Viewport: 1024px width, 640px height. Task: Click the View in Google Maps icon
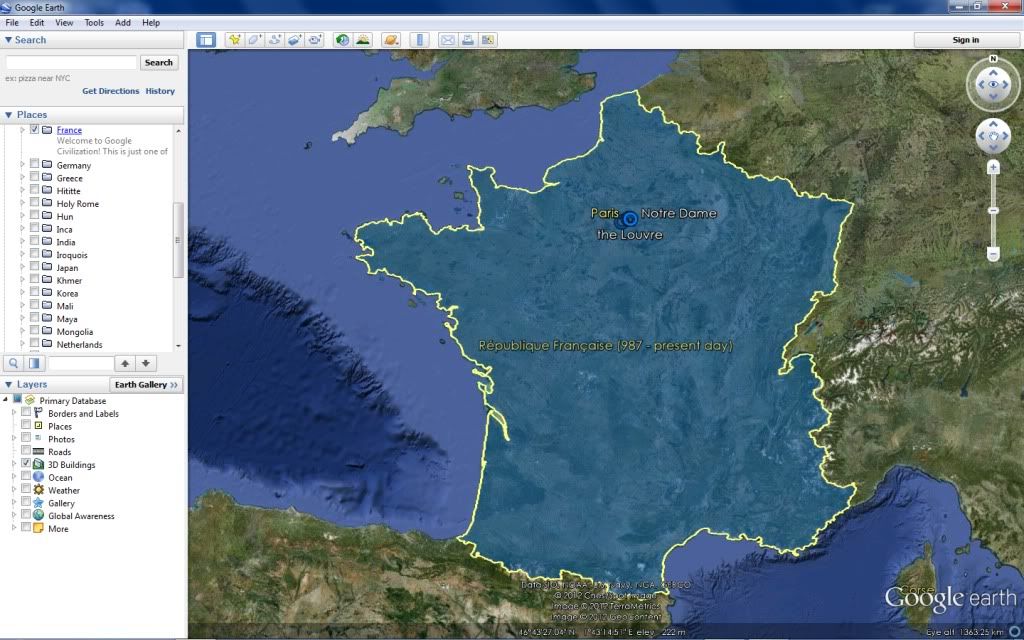[488, 40]
